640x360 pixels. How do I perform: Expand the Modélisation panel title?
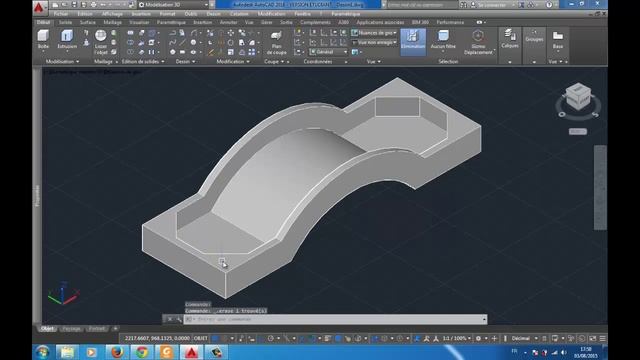[x=62, y=62]
